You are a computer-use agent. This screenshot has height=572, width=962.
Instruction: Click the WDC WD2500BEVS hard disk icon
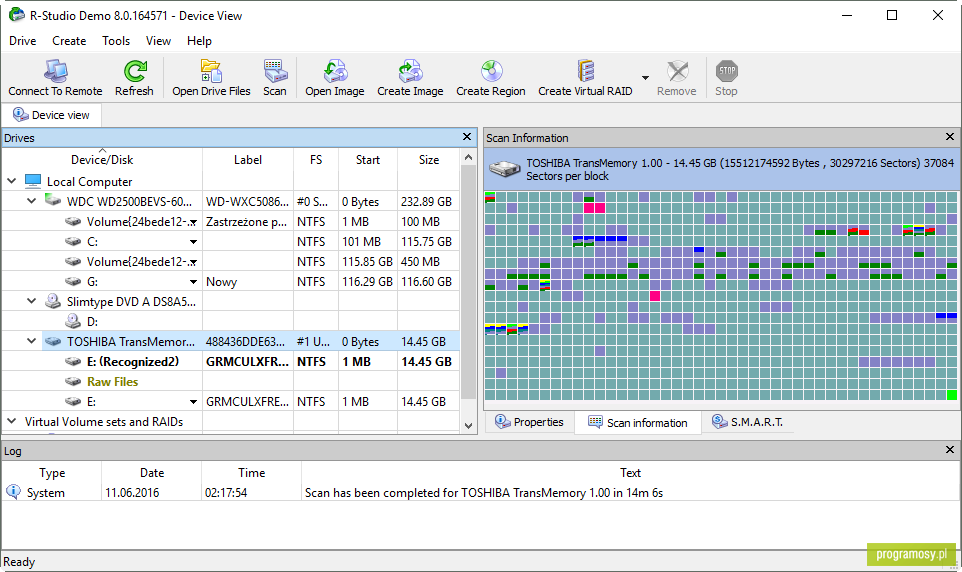tap(53, 200)
